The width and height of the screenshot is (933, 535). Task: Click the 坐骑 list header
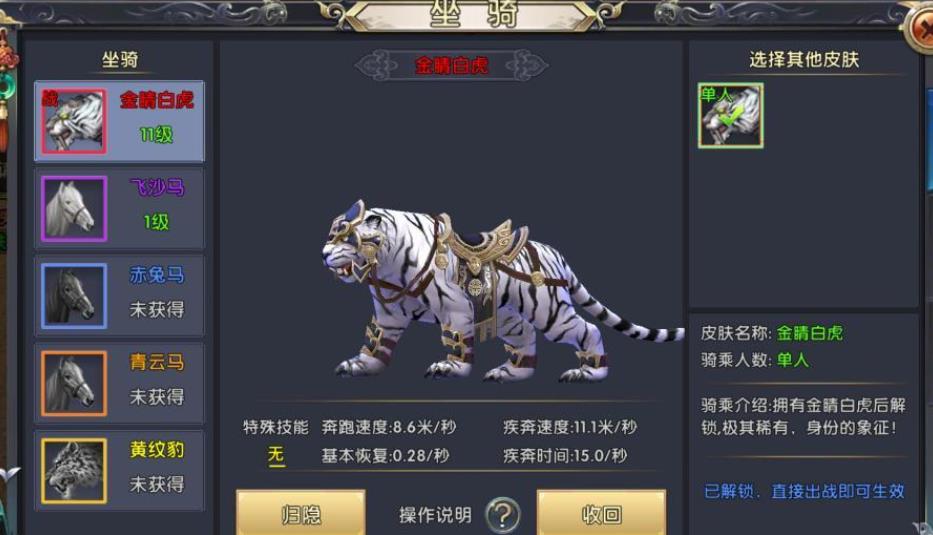point(120,60)
